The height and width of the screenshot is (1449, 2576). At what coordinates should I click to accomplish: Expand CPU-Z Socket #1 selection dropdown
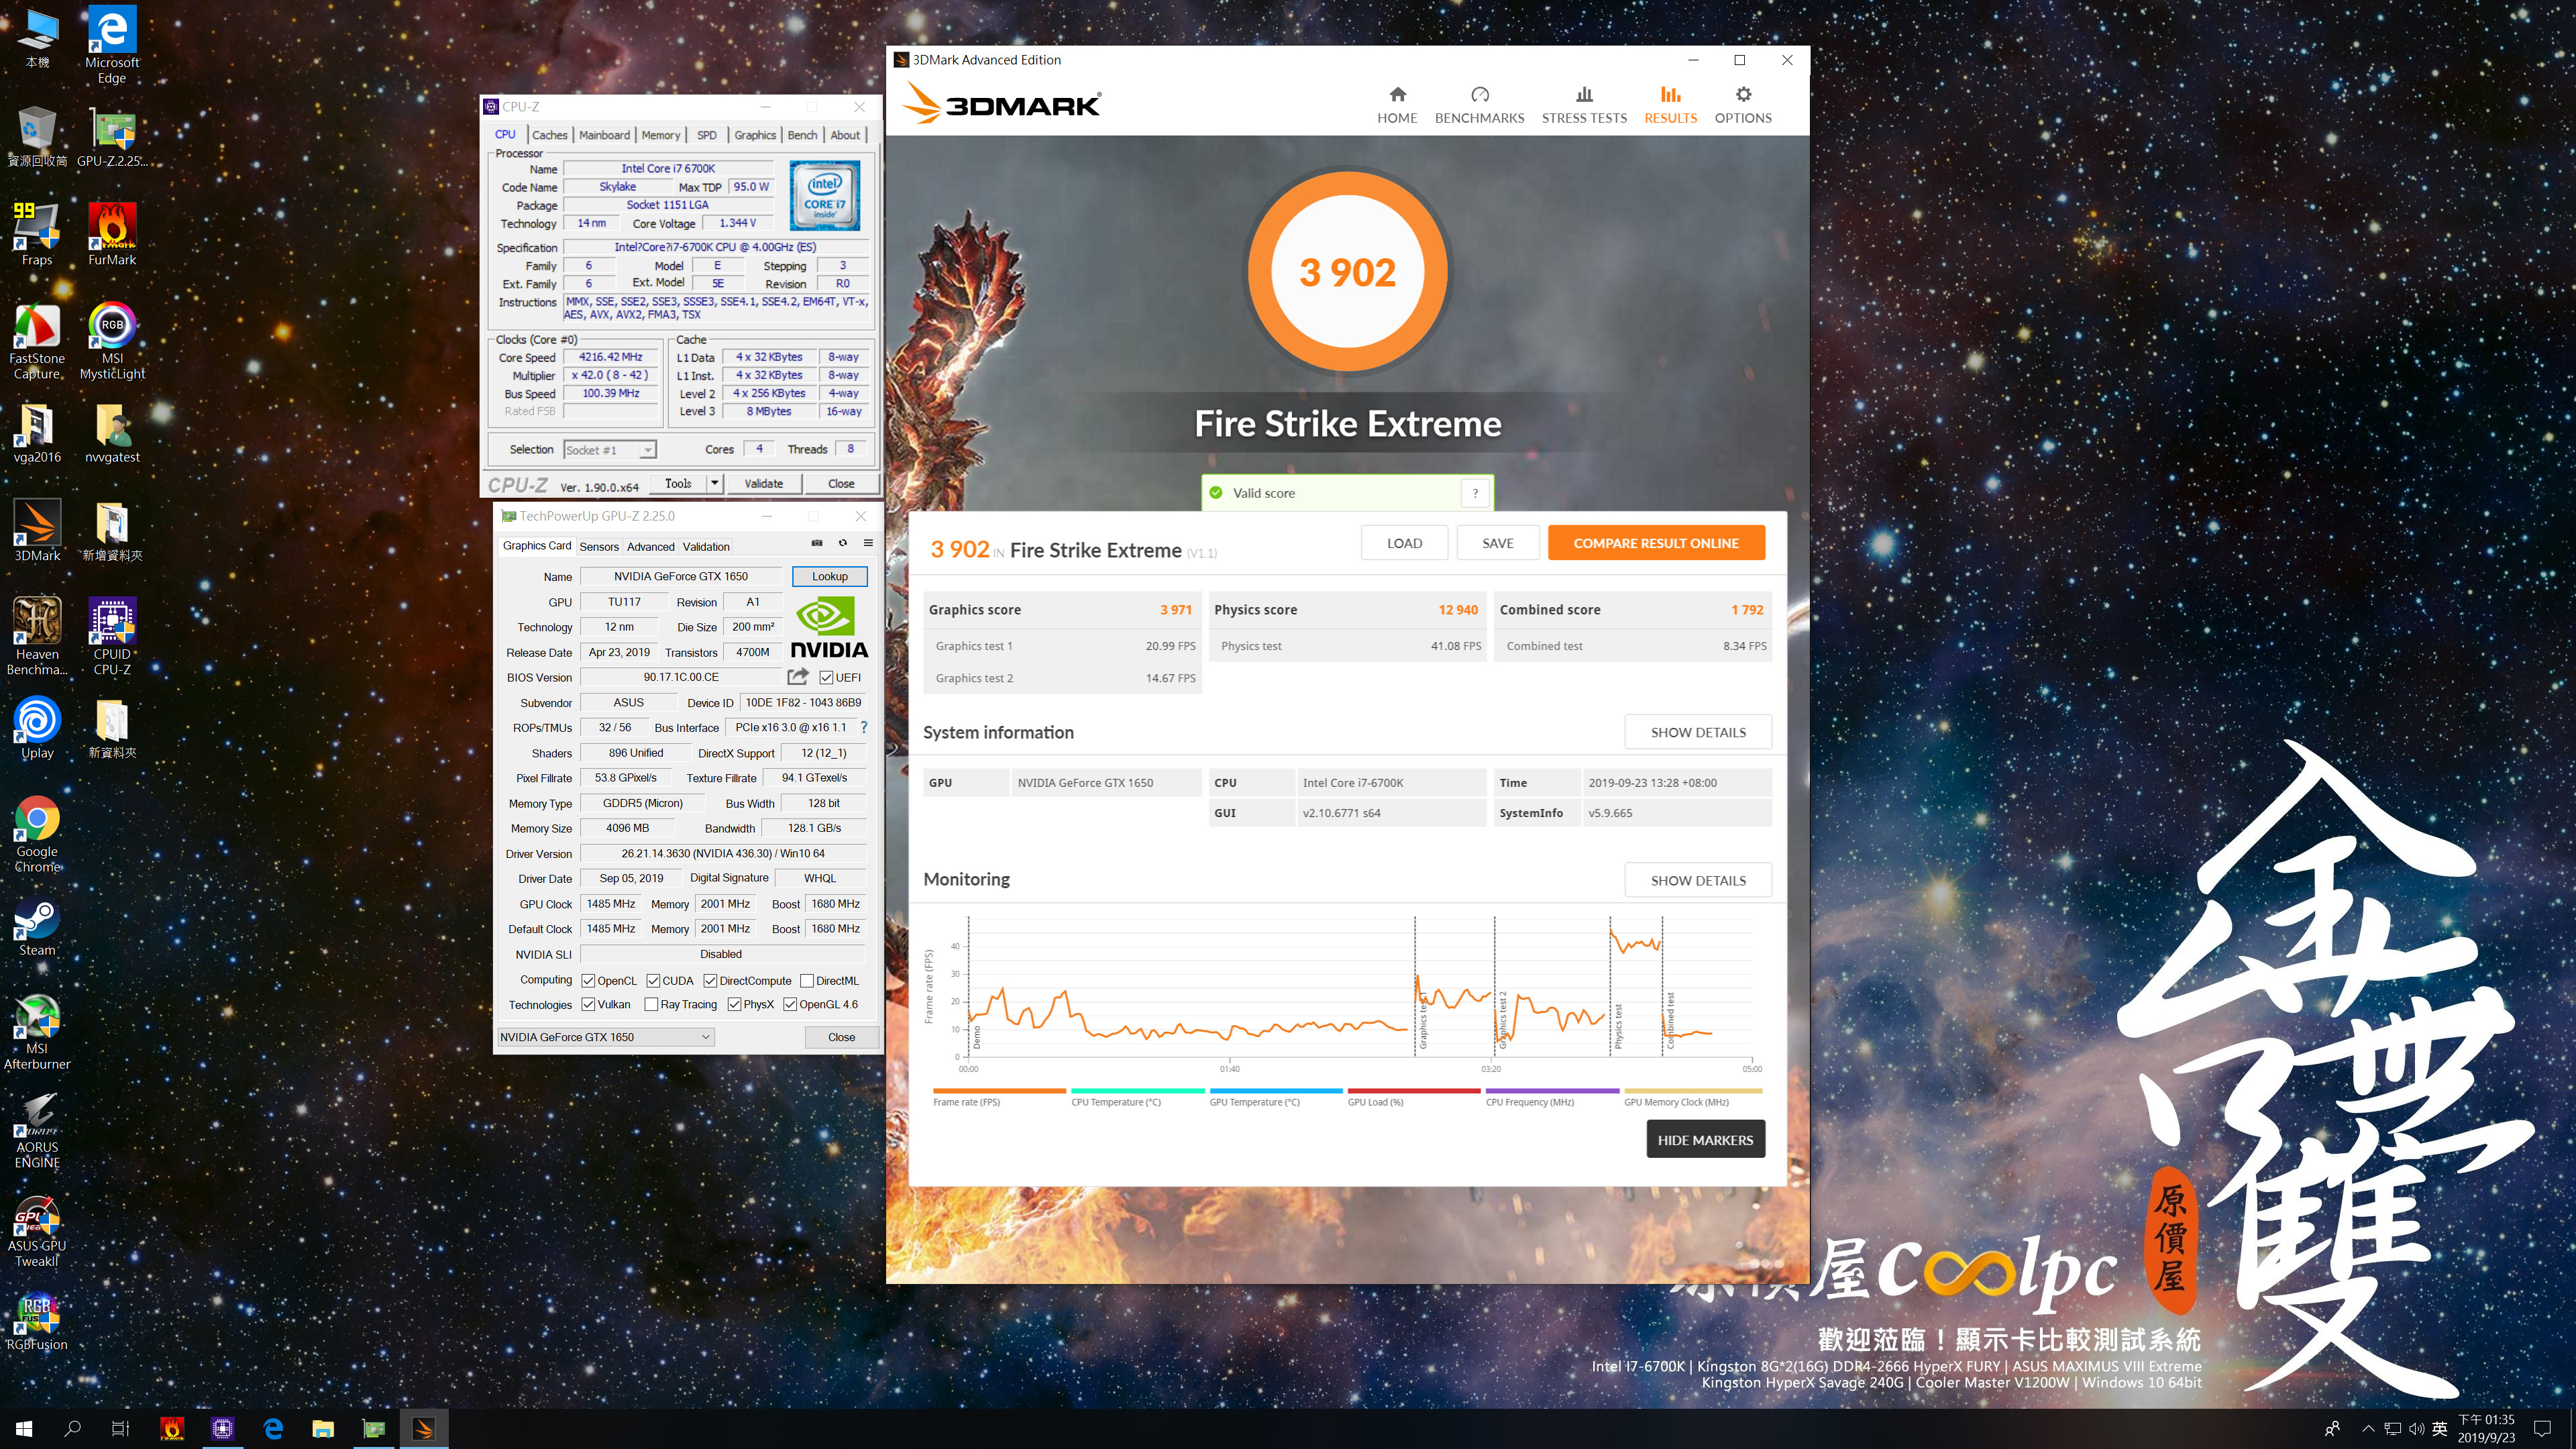click(648, 450)
